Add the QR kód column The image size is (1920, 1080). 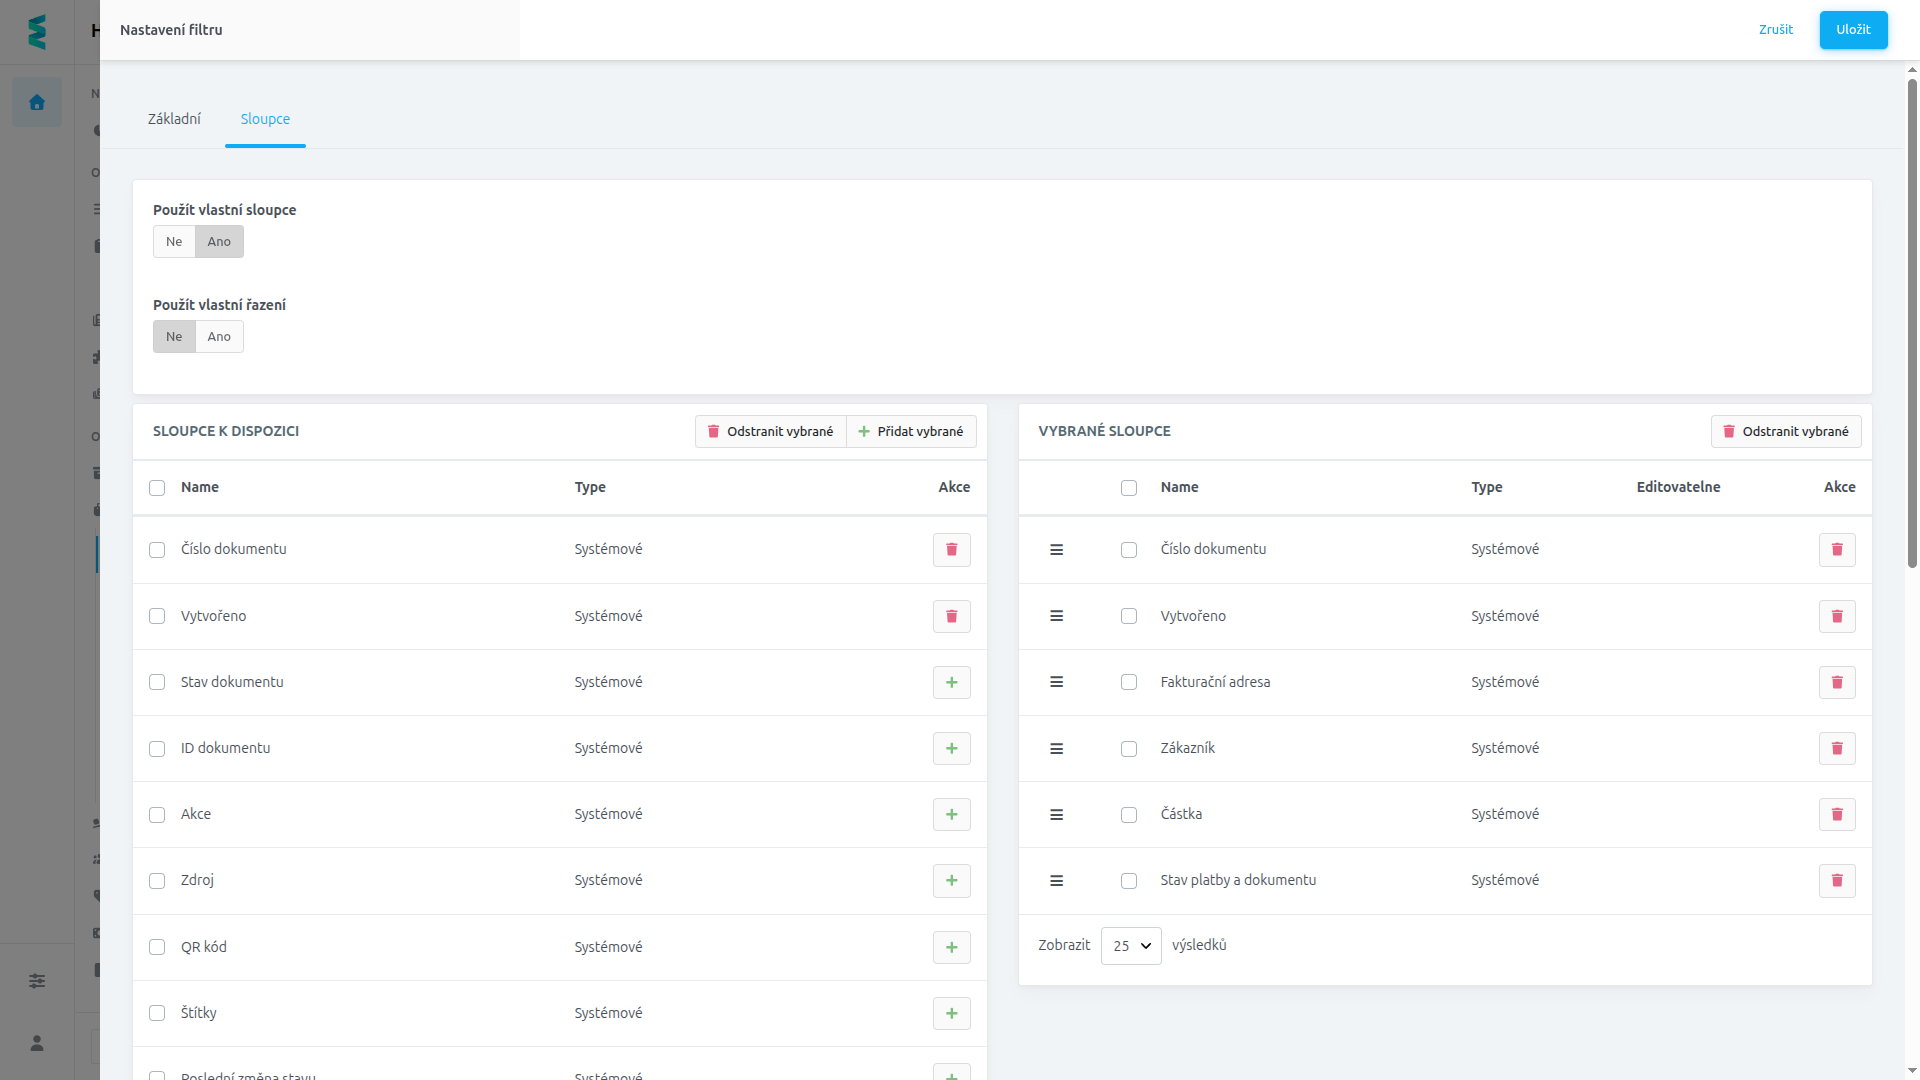951,947
